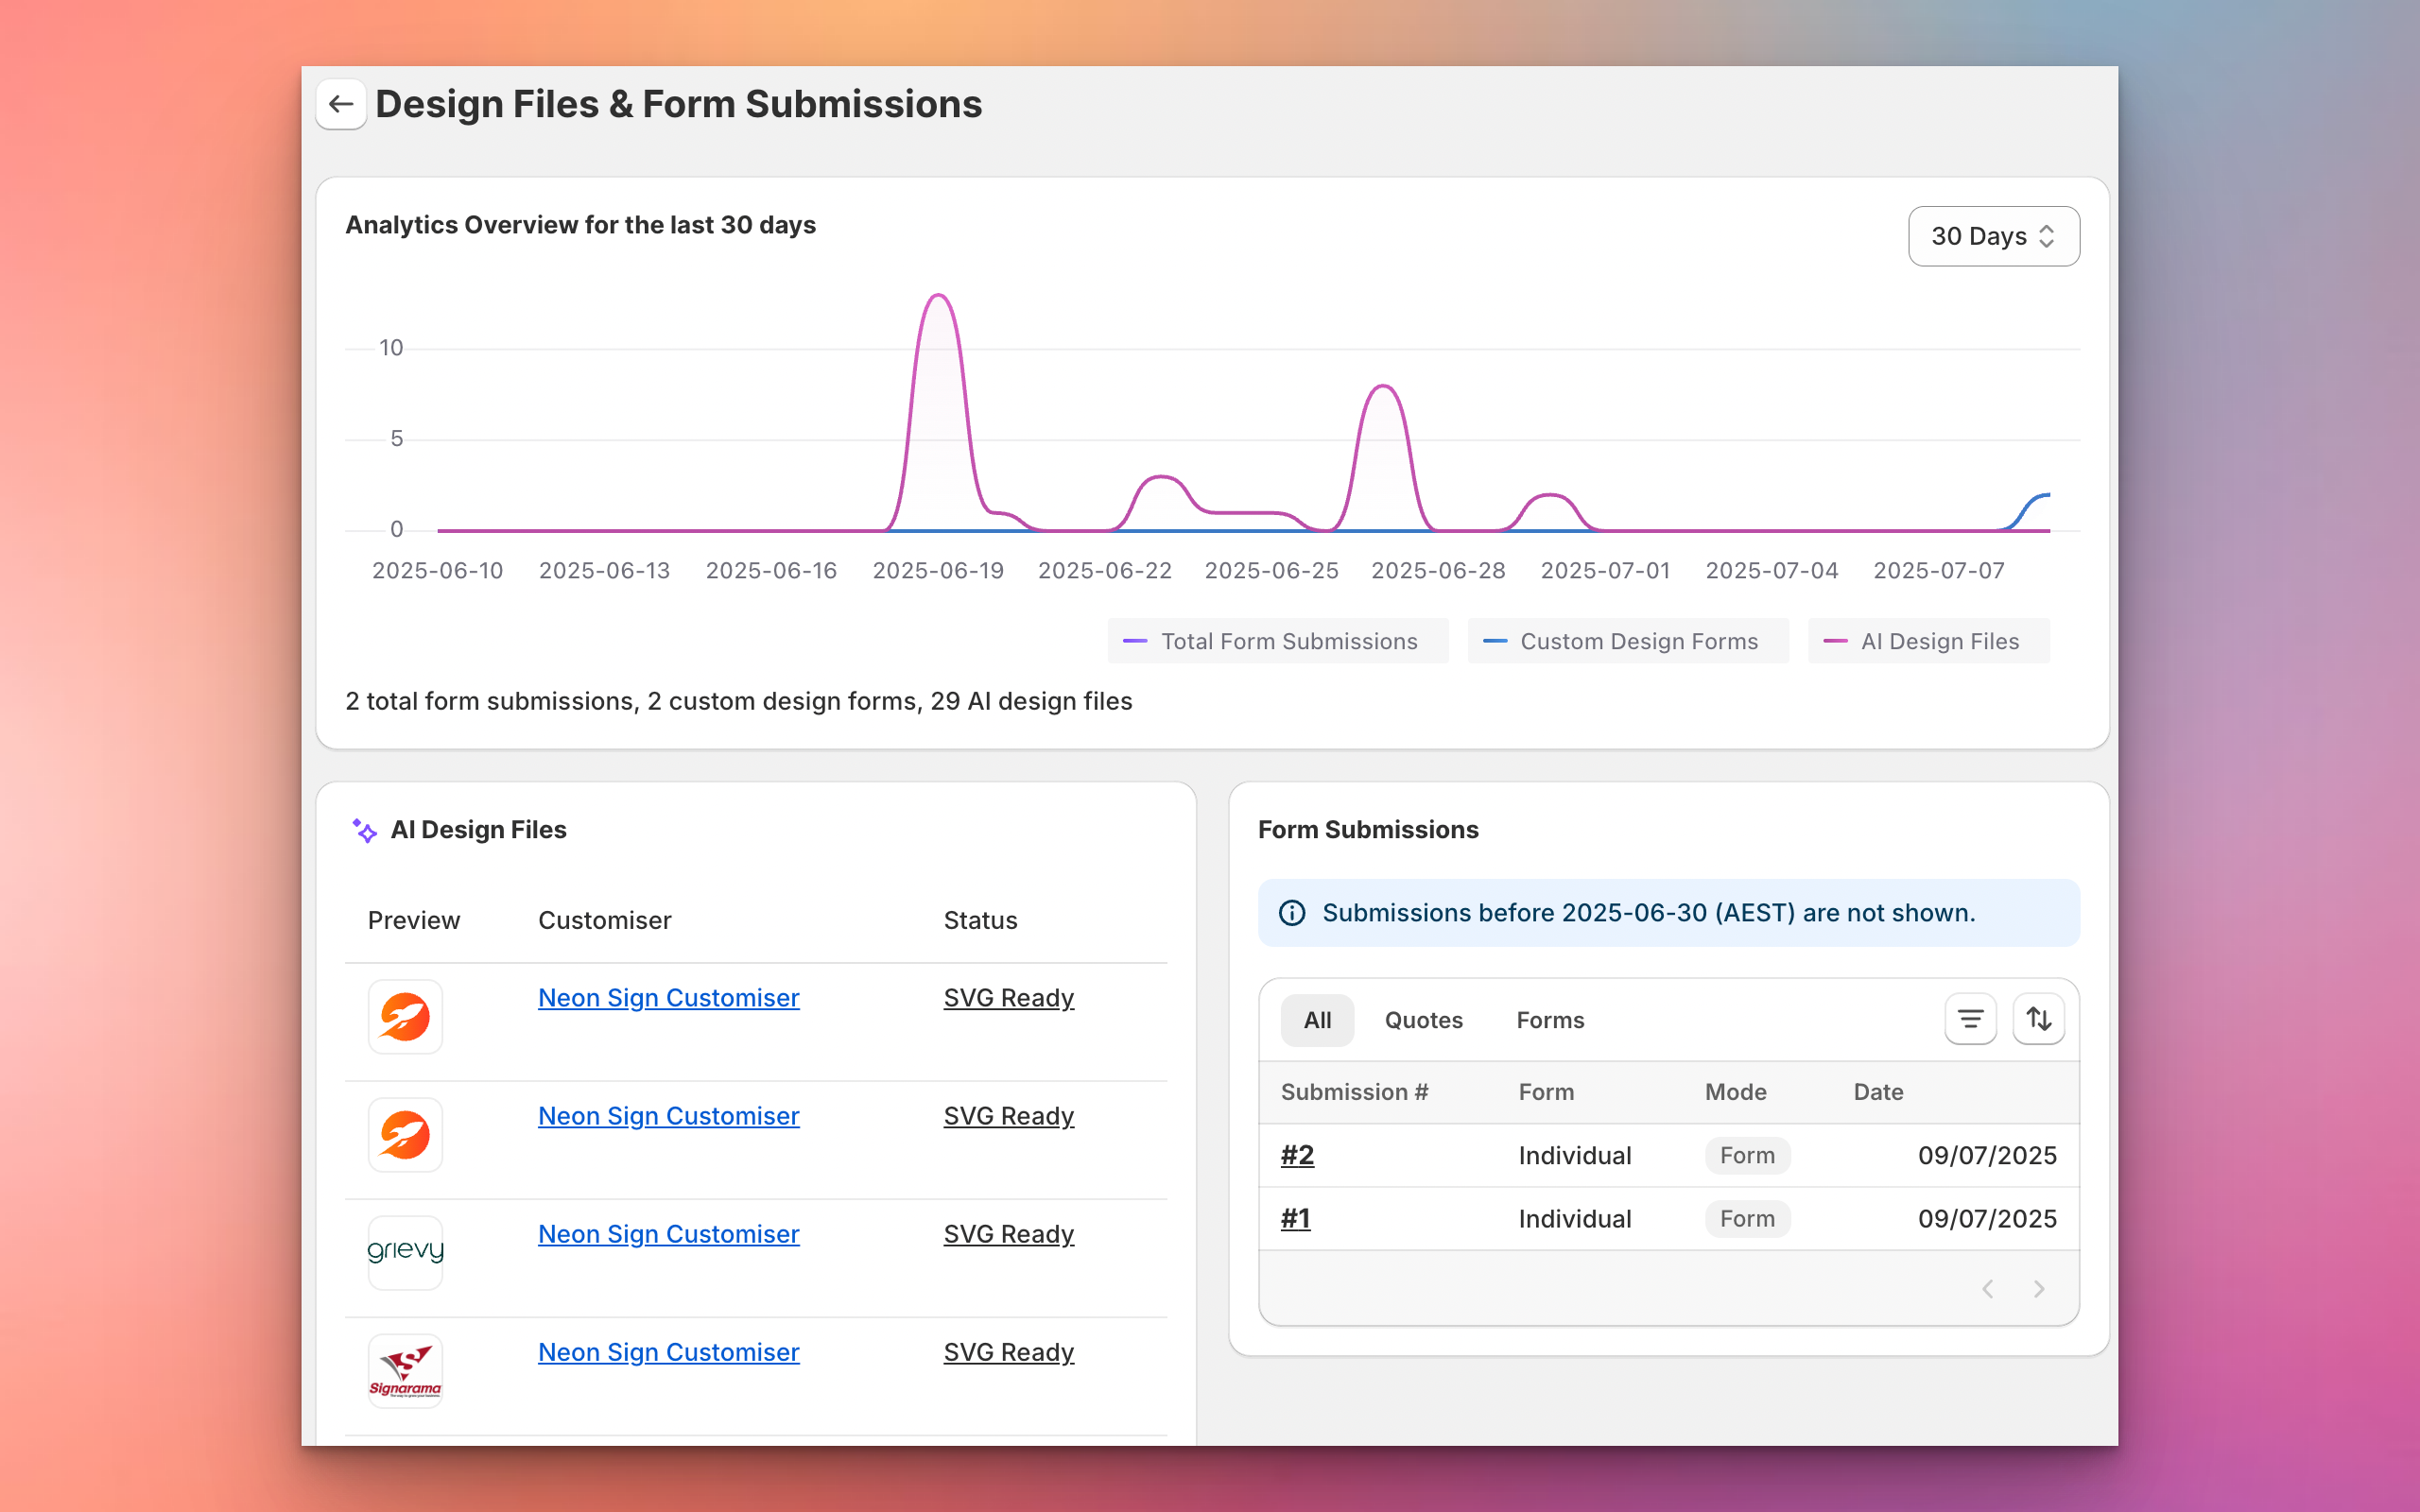Screen dimensions: 2420x1512
Task: Open submission #2 link
Action: pos(1297,1155)
